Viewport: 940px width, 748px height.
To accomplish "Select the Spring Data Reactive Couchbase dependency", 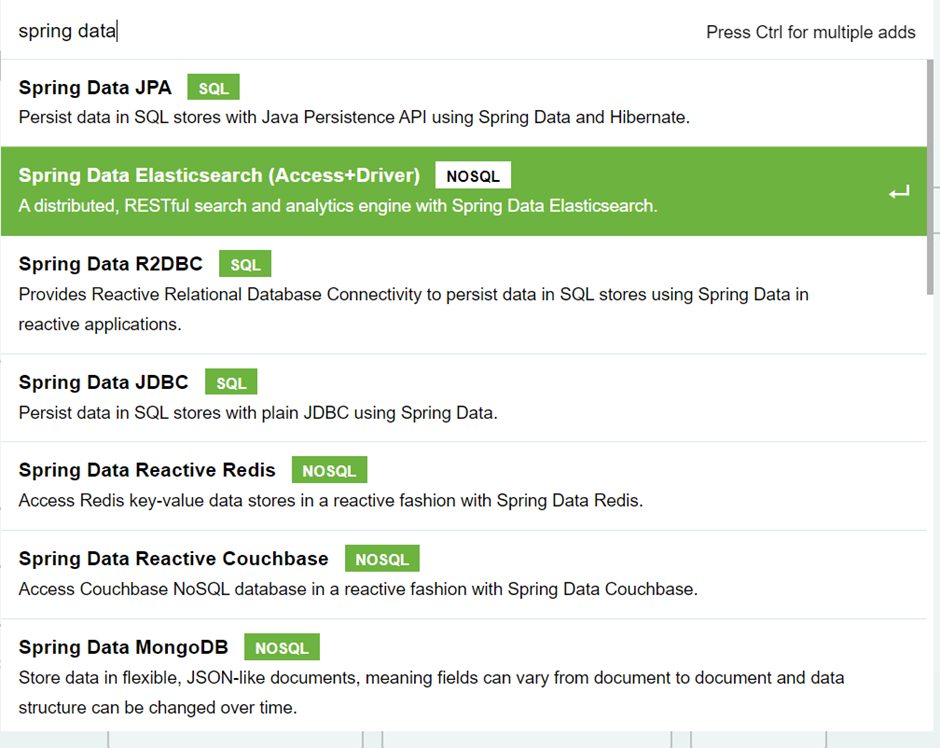I will [x=464, y=575].
